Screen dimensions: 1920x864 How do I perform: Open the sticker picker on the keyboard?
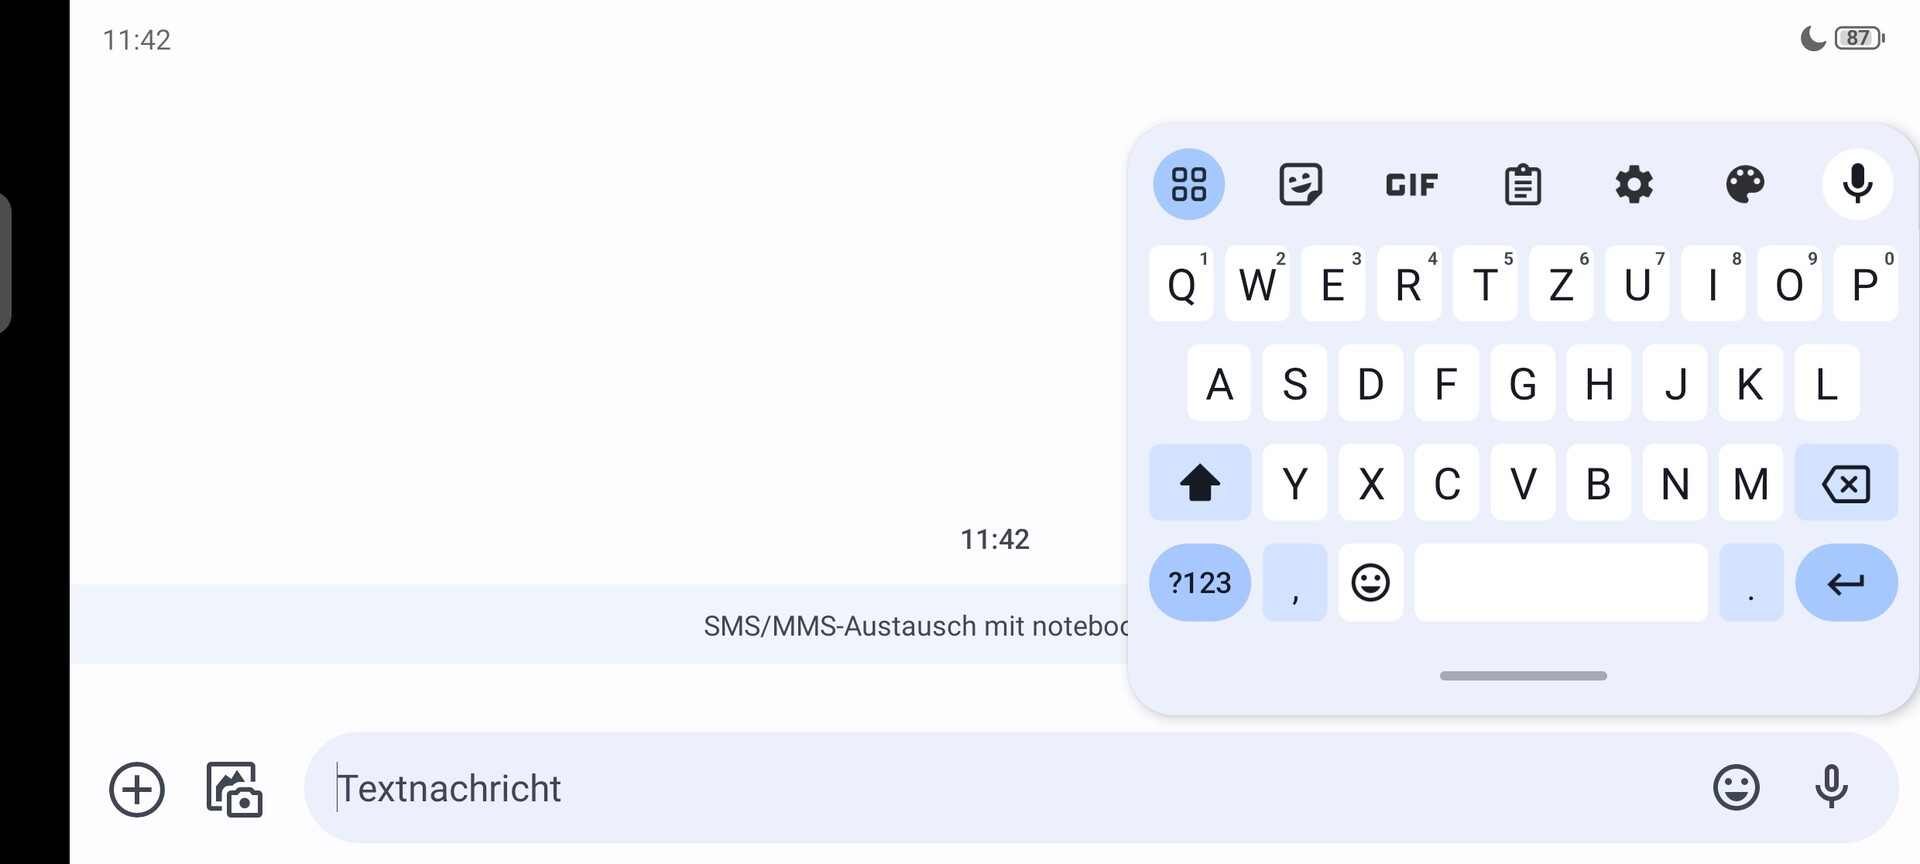(x=1300, y=184)
